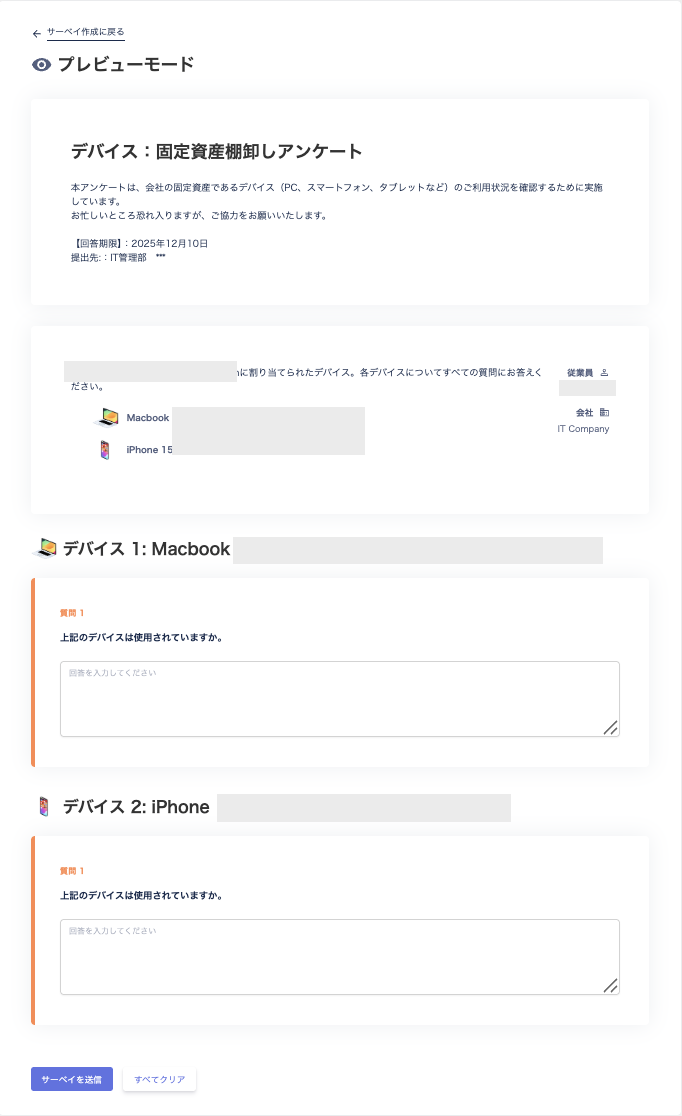Grab the resize handle of the Macbook answer box
Image resolution: width=682 pixels, height=1116 pixels.
610,728
